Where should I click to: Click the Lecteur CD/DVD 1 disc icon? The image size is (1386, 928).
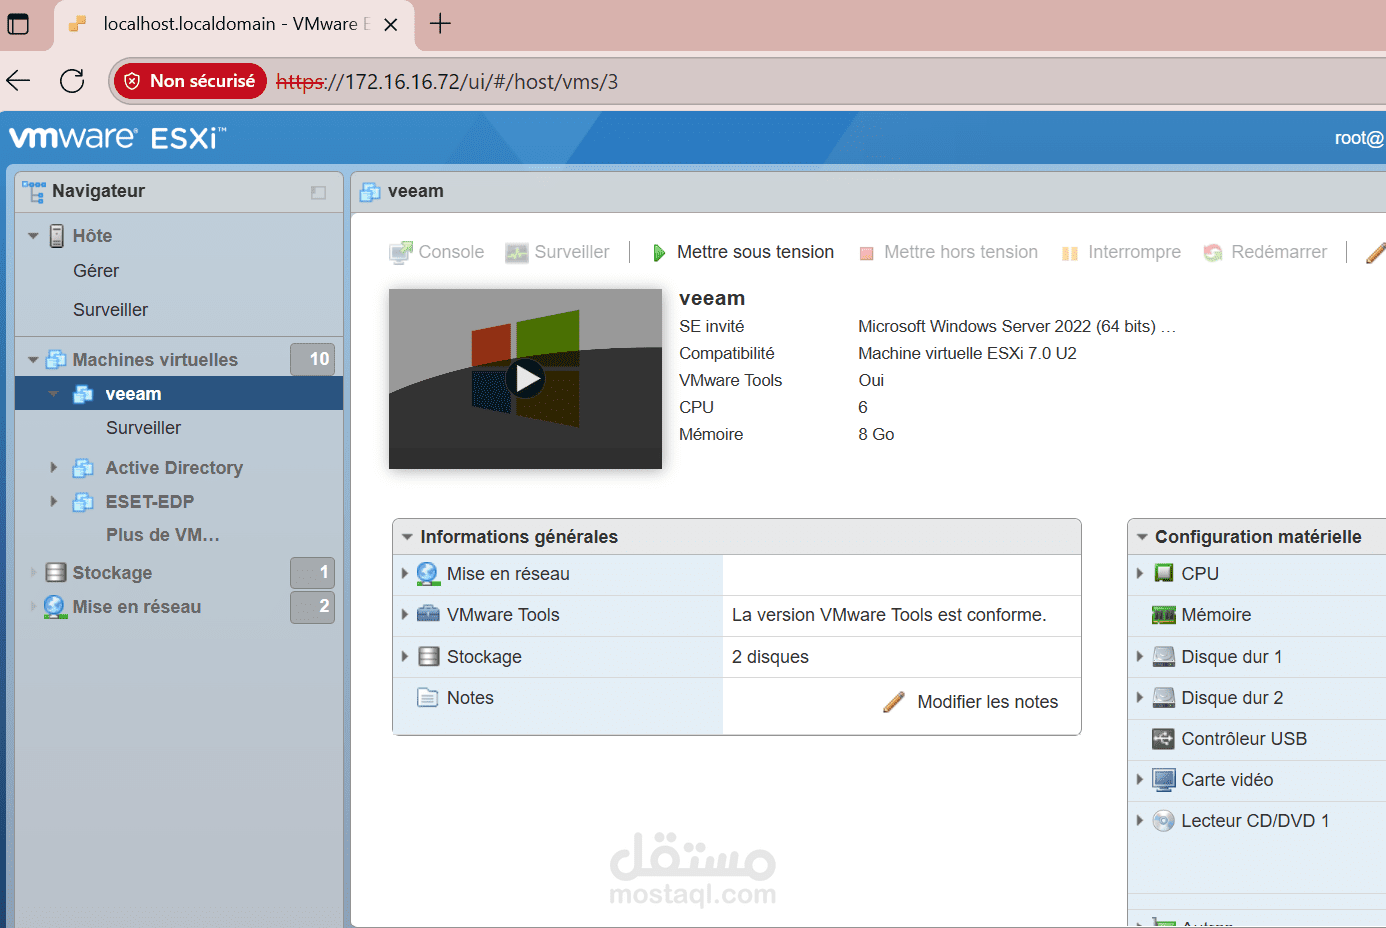pos(1164,821)
